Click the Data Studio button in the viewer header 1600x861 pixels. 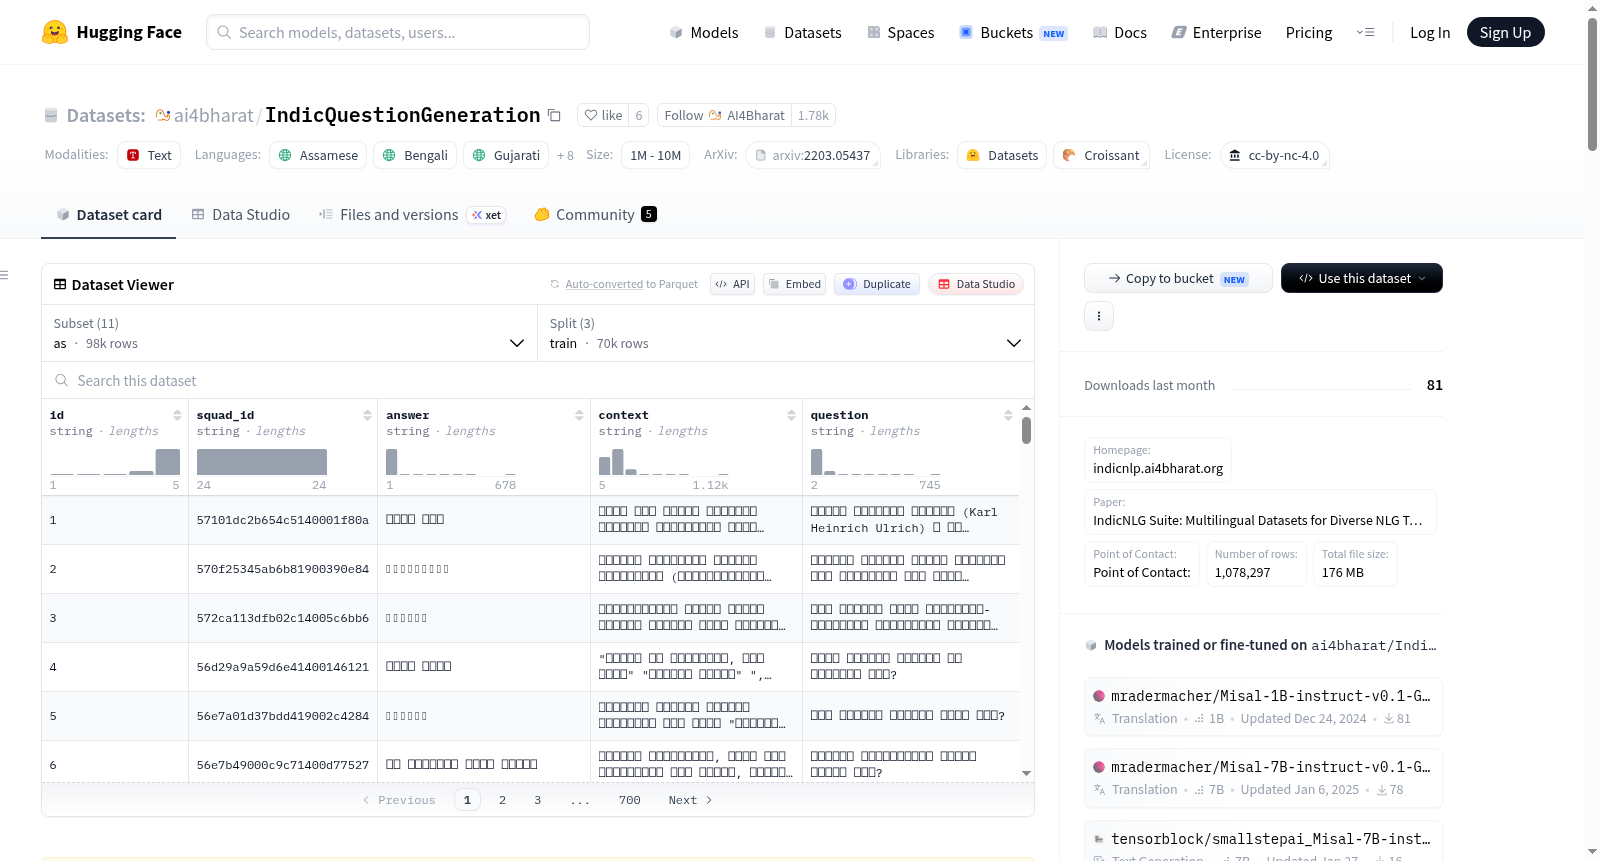tap(975, 284)
